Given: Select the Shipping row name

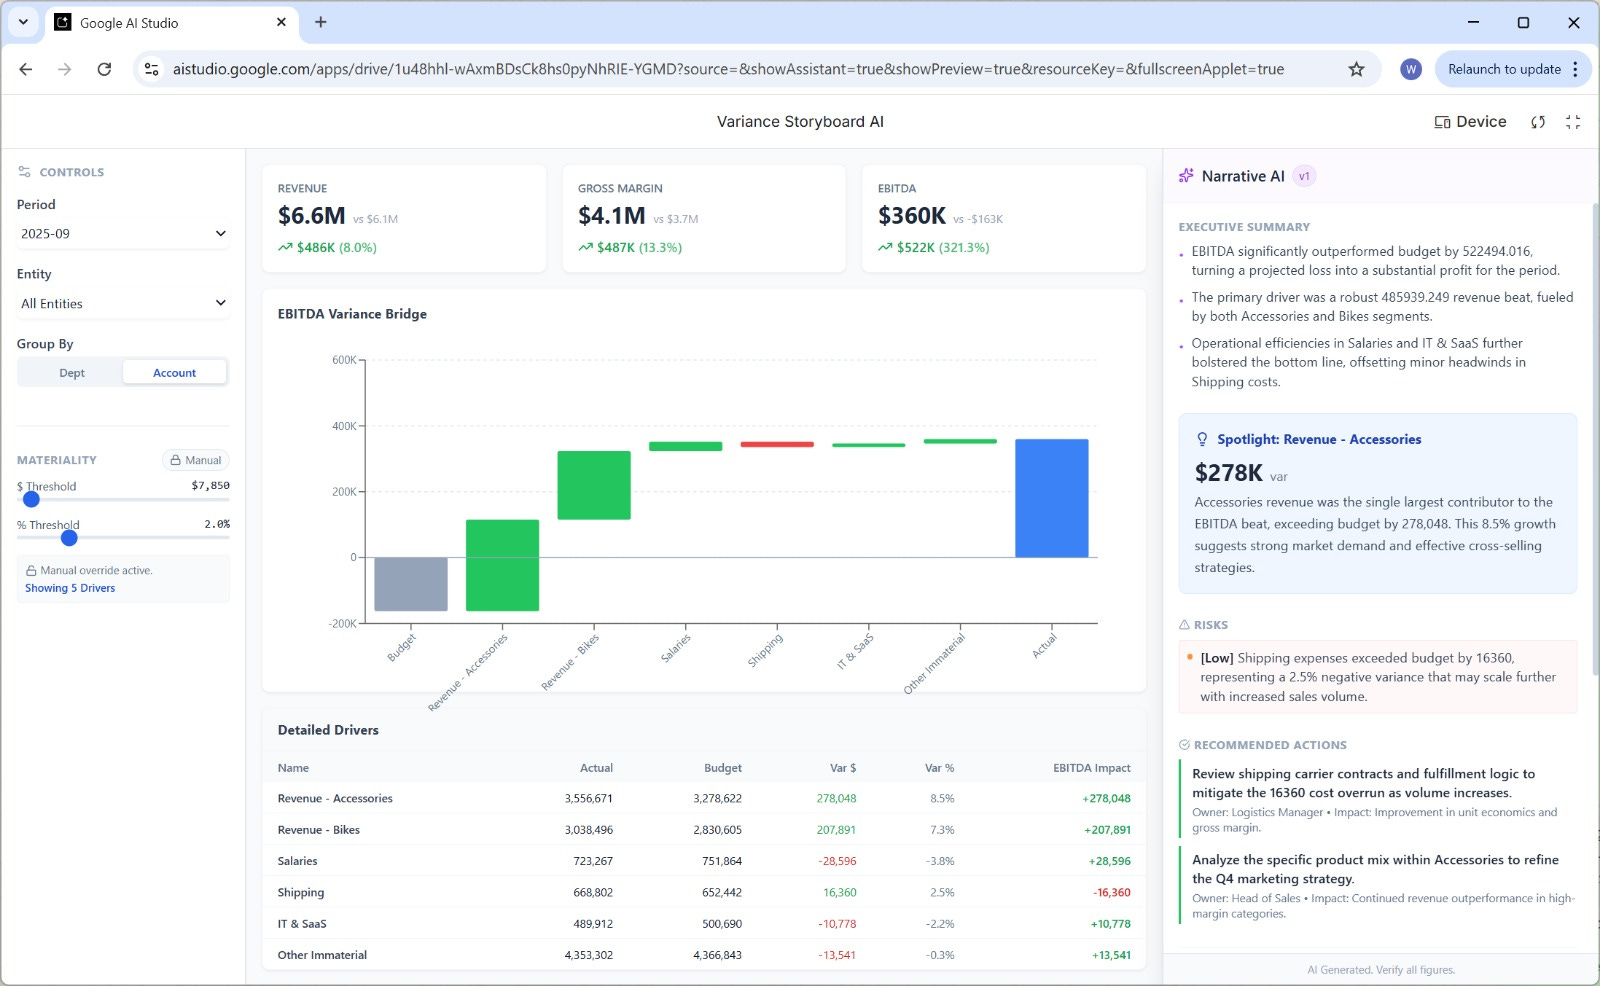Looking at the screenshot, I should click(301, 893).
